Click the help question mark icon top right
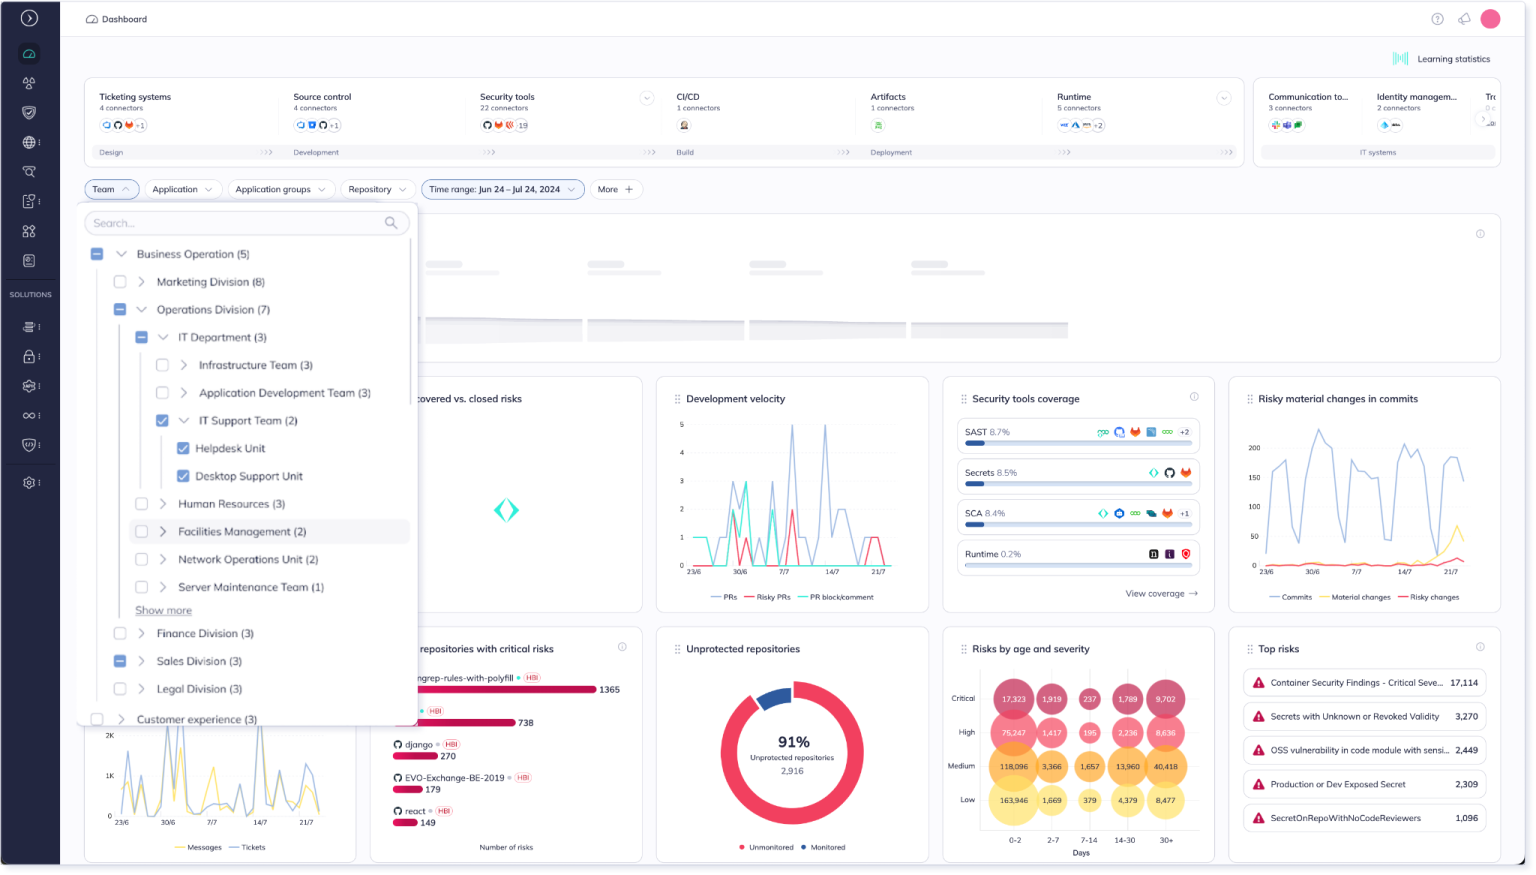This screenshot has height=875, width=1536. pyautogui.click(x=1437, y=19)
